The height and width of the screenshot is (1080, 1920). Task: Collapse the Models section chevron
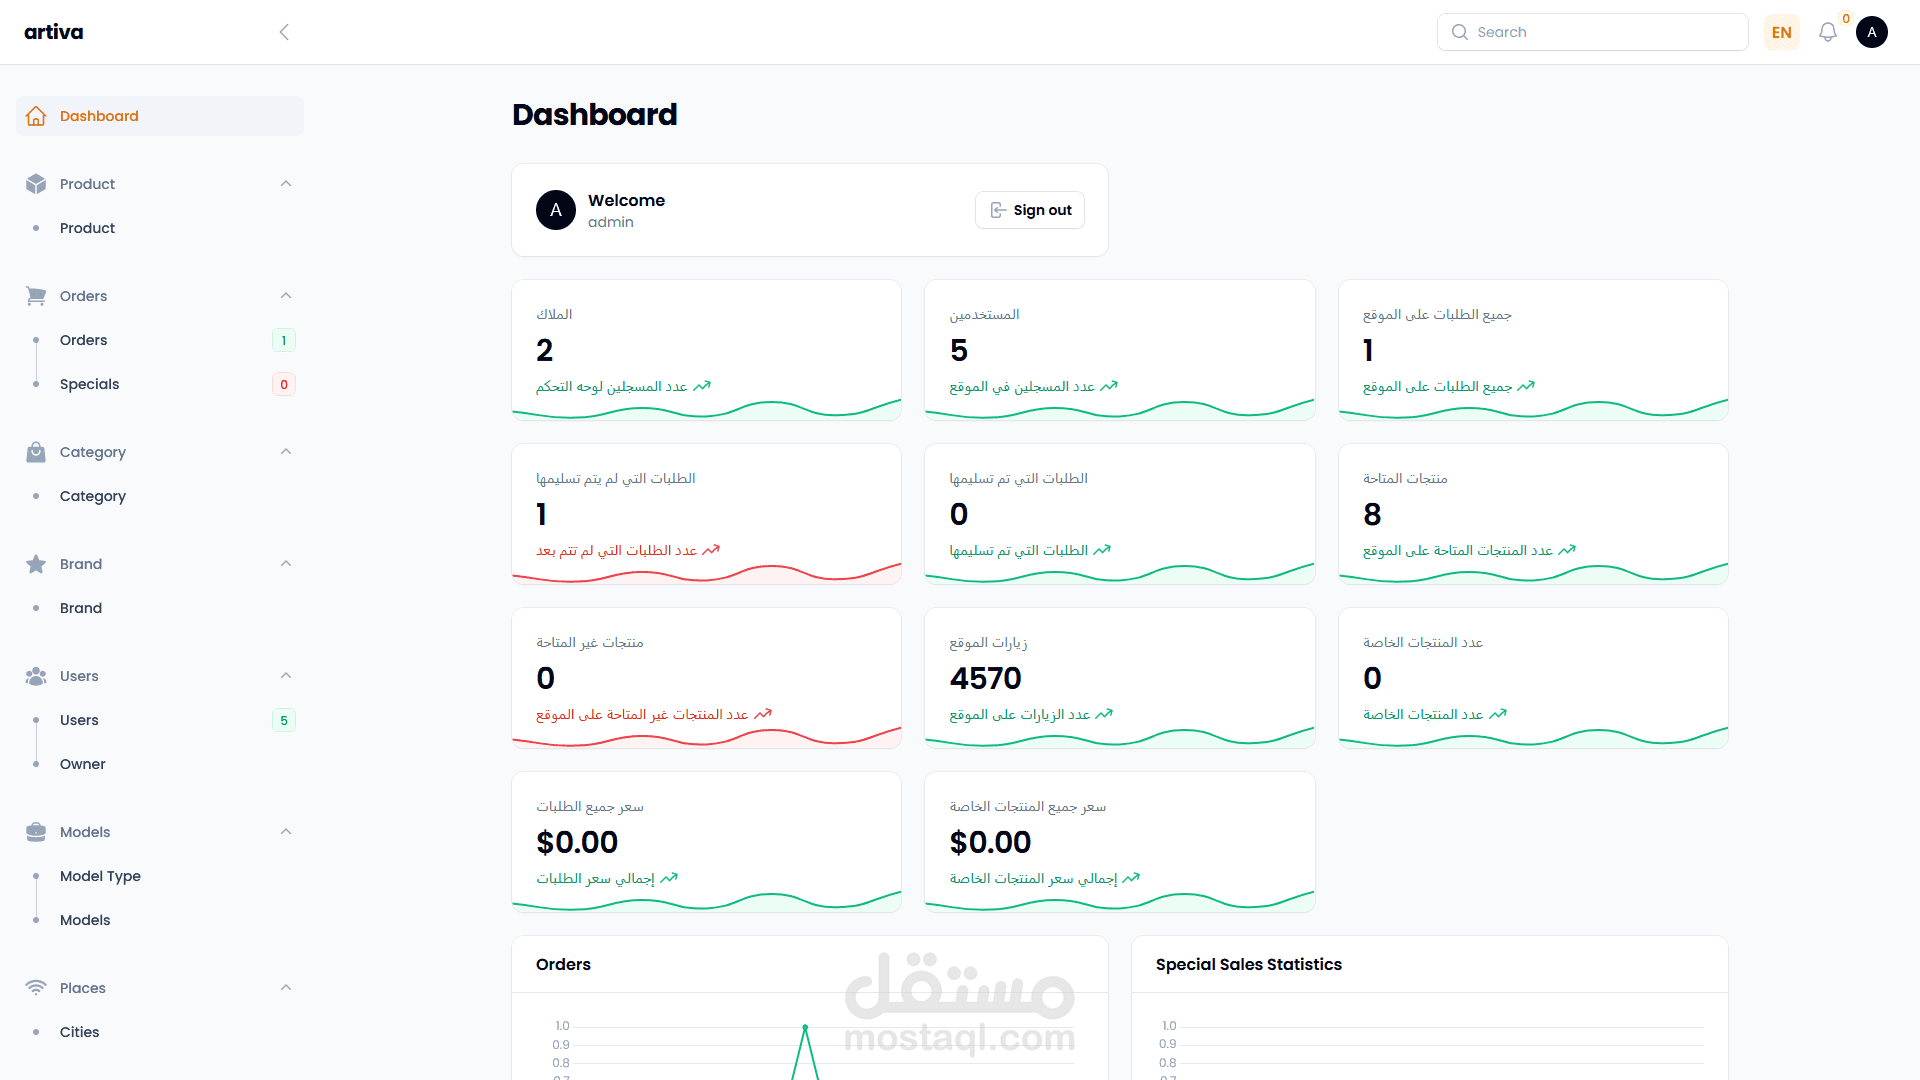[x=286, y=832]
